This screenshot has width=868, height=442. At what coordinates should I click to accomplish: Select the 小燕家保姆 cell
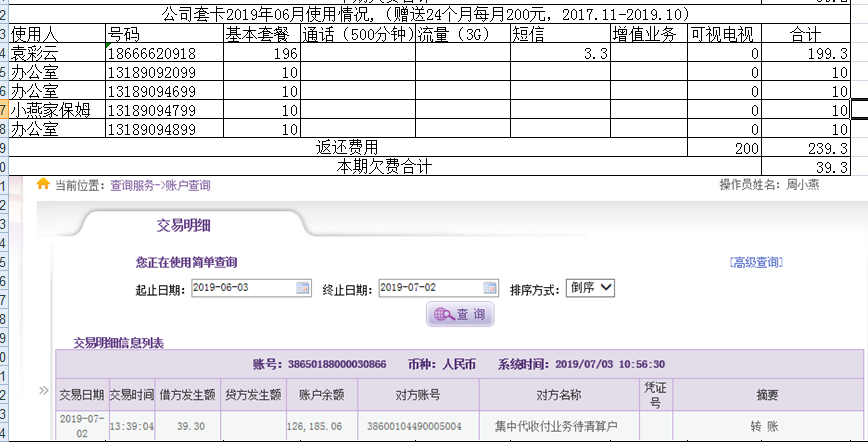(56, 110)
